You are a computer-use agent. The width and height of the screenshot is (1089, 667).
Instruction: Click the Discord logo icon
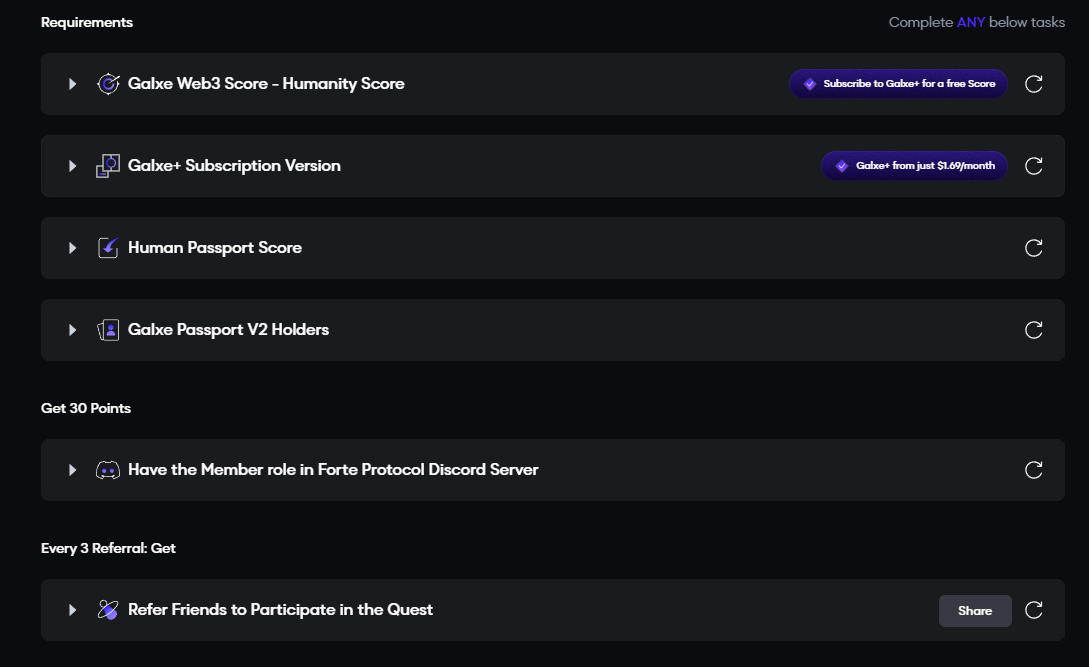click(x=108, y=470)
